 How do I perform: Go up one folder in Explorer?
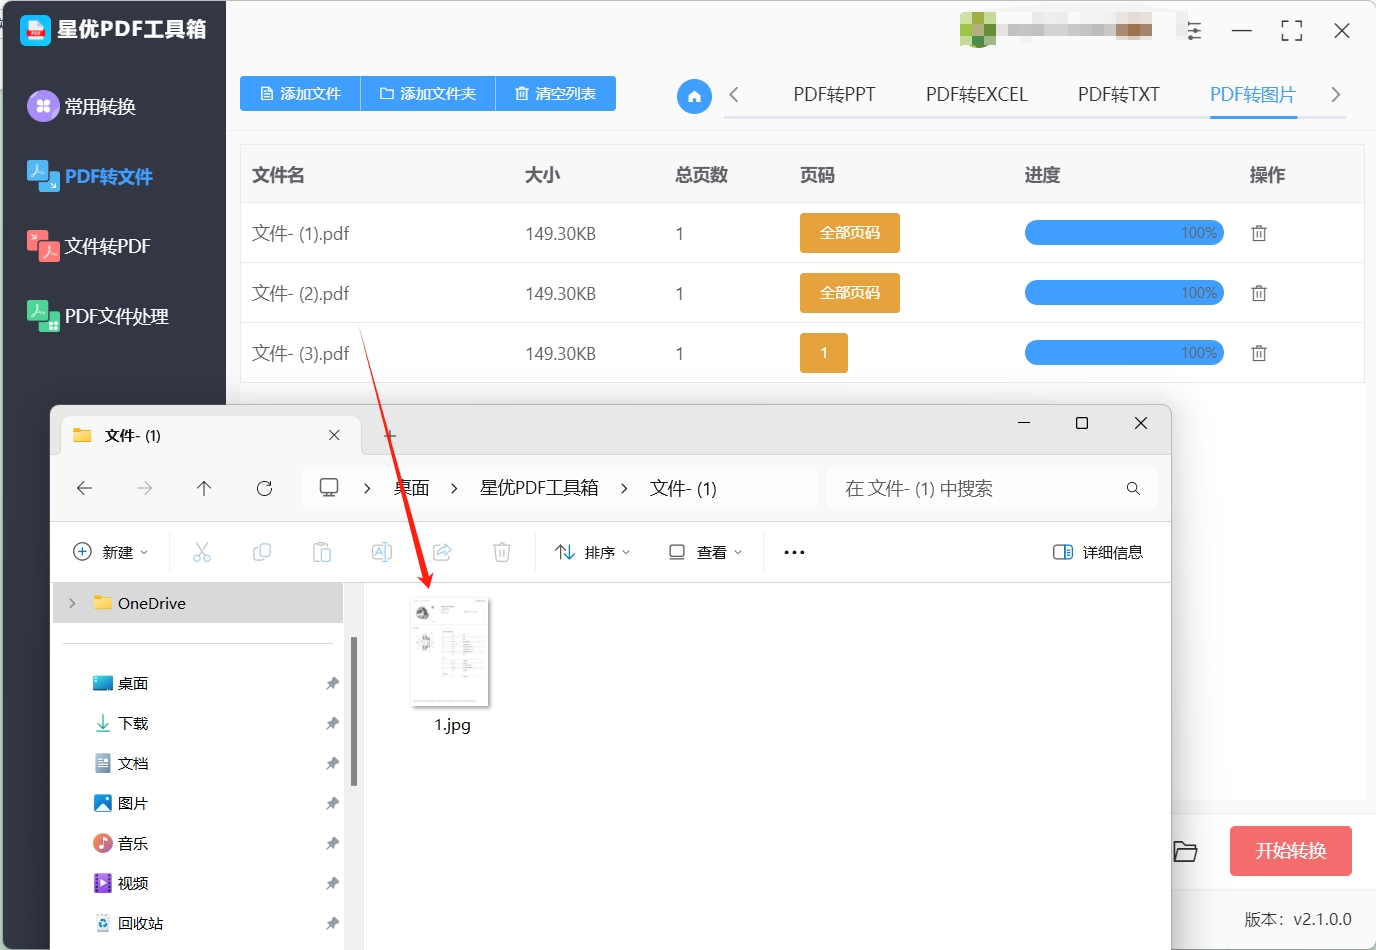204,488
